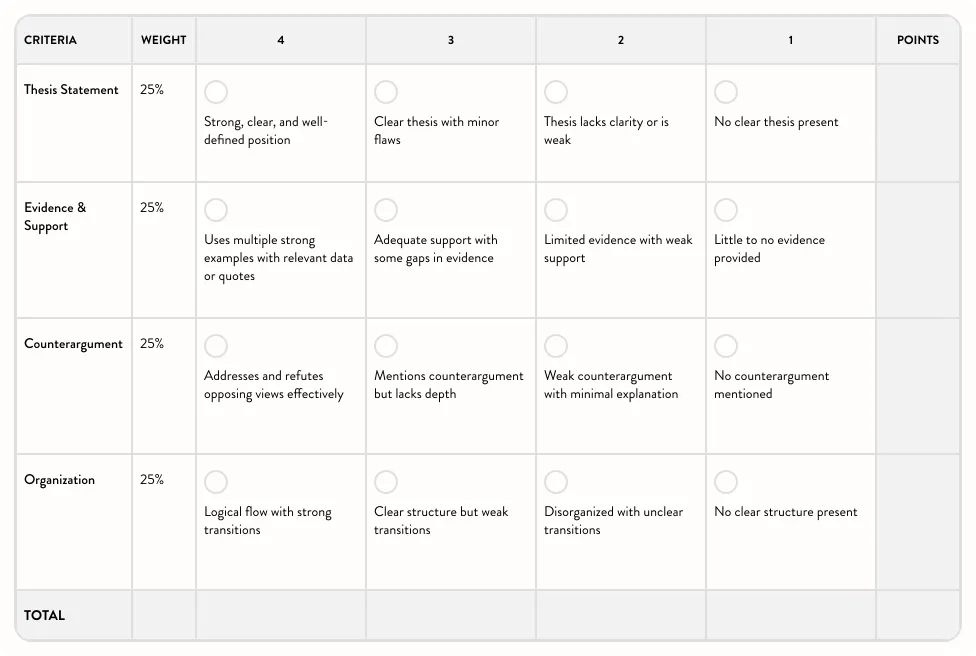Mark 'No clear thesis present' radio
The image size is (976, 656).
coord(726,93)
